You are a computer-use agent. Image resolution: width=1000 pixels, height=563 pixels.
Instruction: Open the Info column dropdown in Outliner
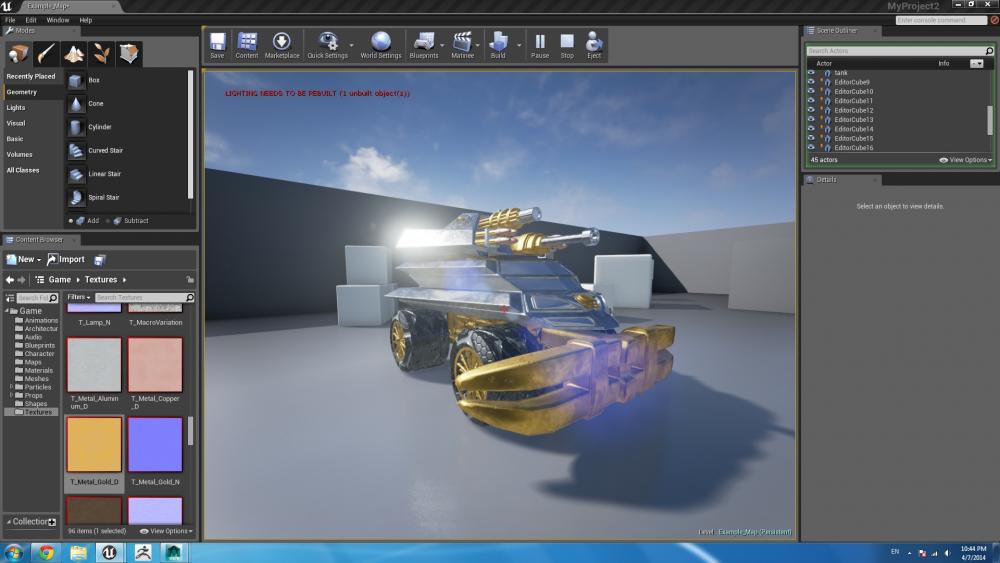click(x=976, y=64)
